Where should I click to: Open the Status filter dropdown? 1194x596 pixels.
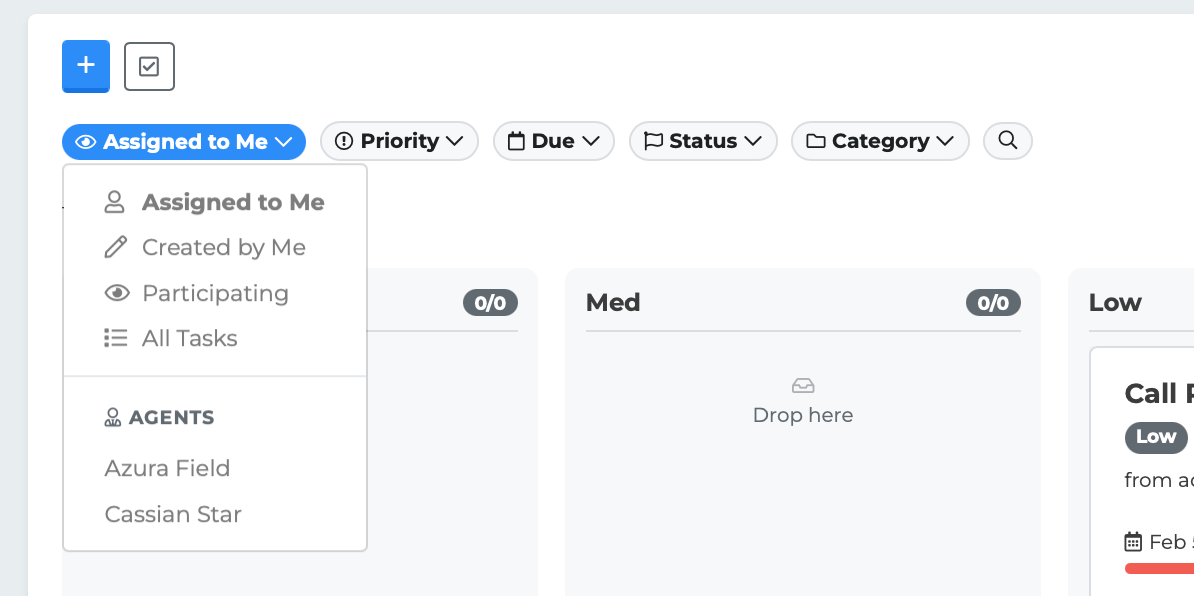pos(703,141)
